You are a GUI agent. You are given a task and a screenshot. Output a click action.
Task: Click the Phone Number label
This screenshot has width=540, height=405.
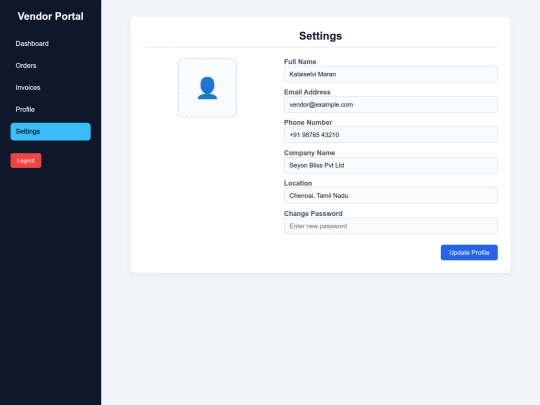pyautogui.click(x=308, y=122)
